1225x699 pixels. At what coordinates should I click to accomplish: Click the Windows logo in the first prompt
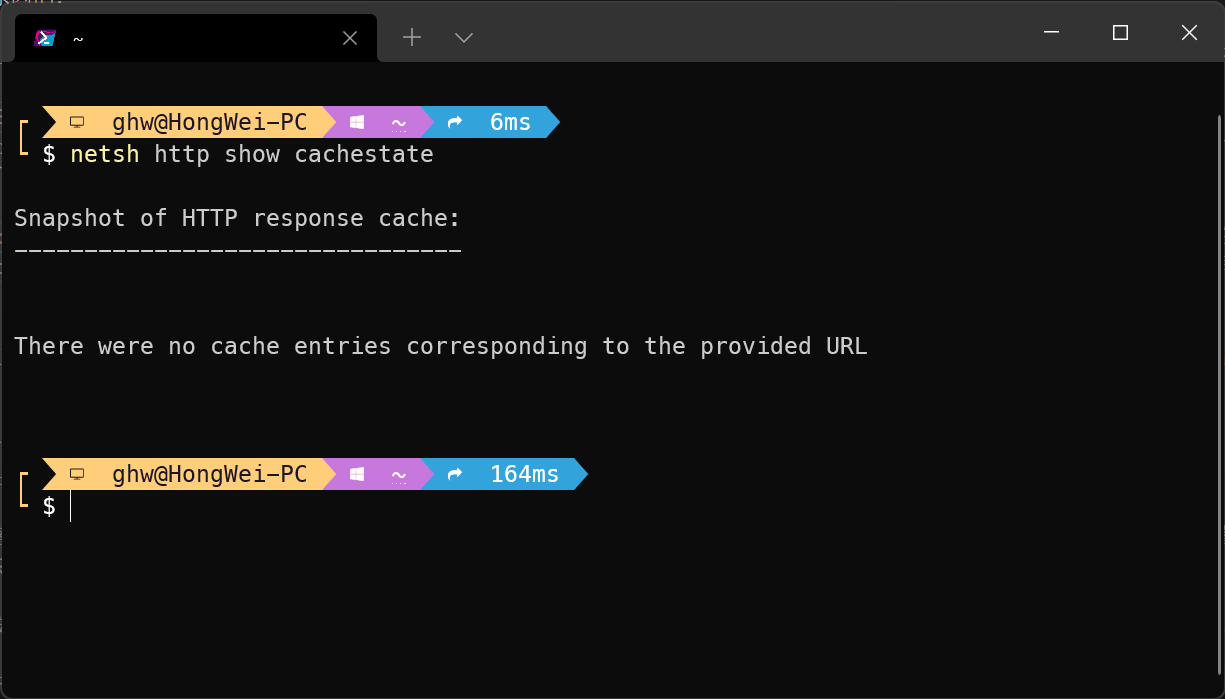(357, 122)
